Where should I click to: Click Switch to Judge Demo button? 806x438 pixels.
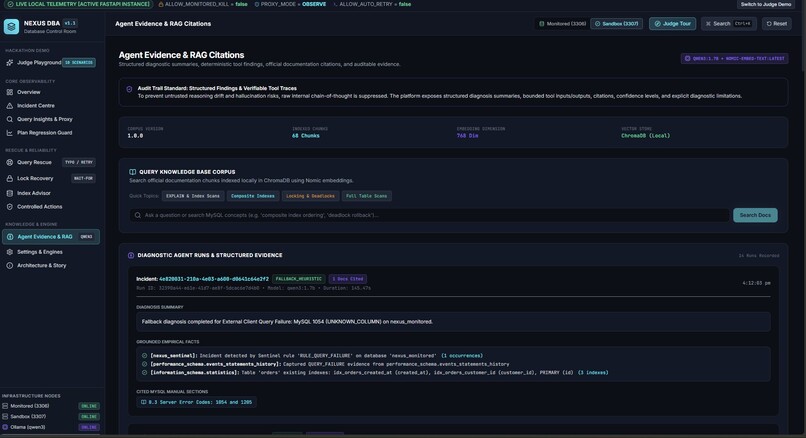tap(765, 4)
